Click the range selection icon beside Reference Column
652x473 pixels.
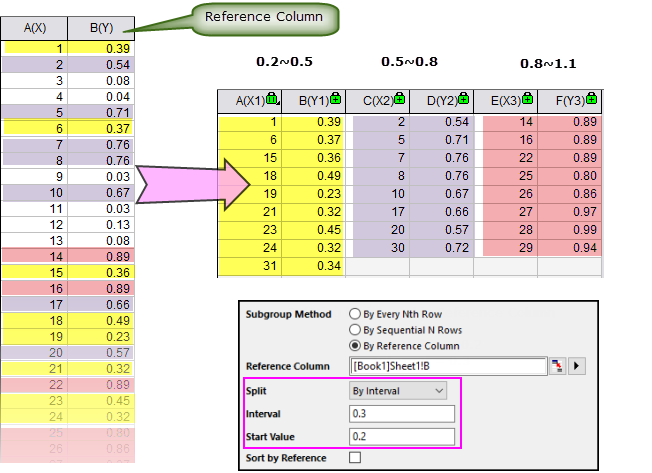coord(557,366)
